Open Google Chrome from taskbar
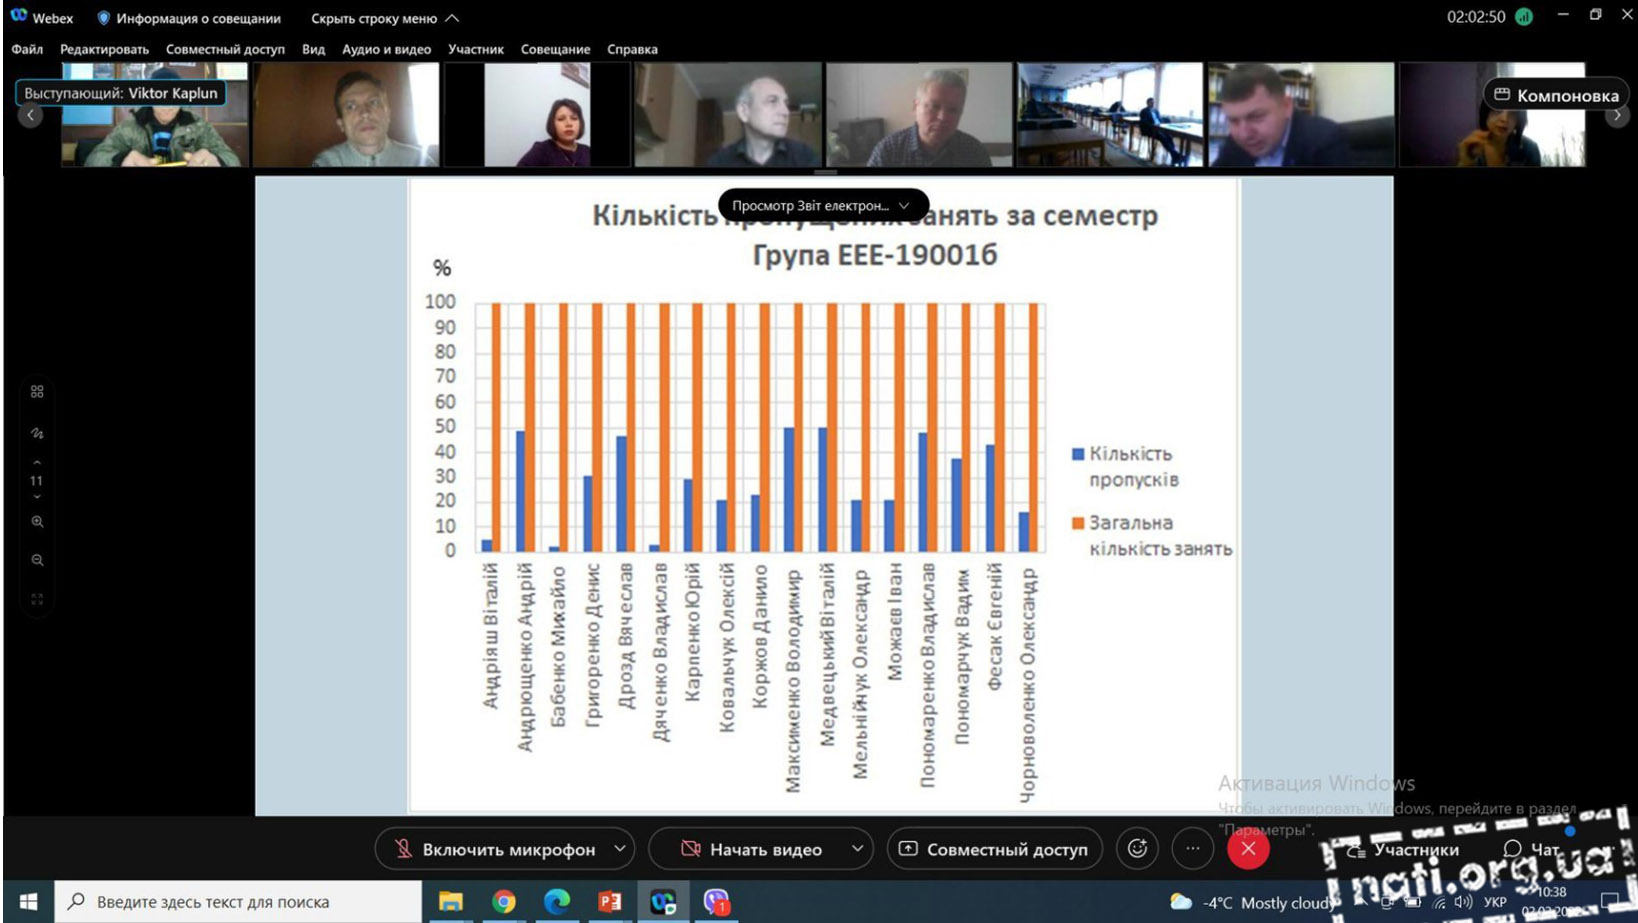Image resolution: width=1638 pixels, height=923 pixels. [504, 902]
